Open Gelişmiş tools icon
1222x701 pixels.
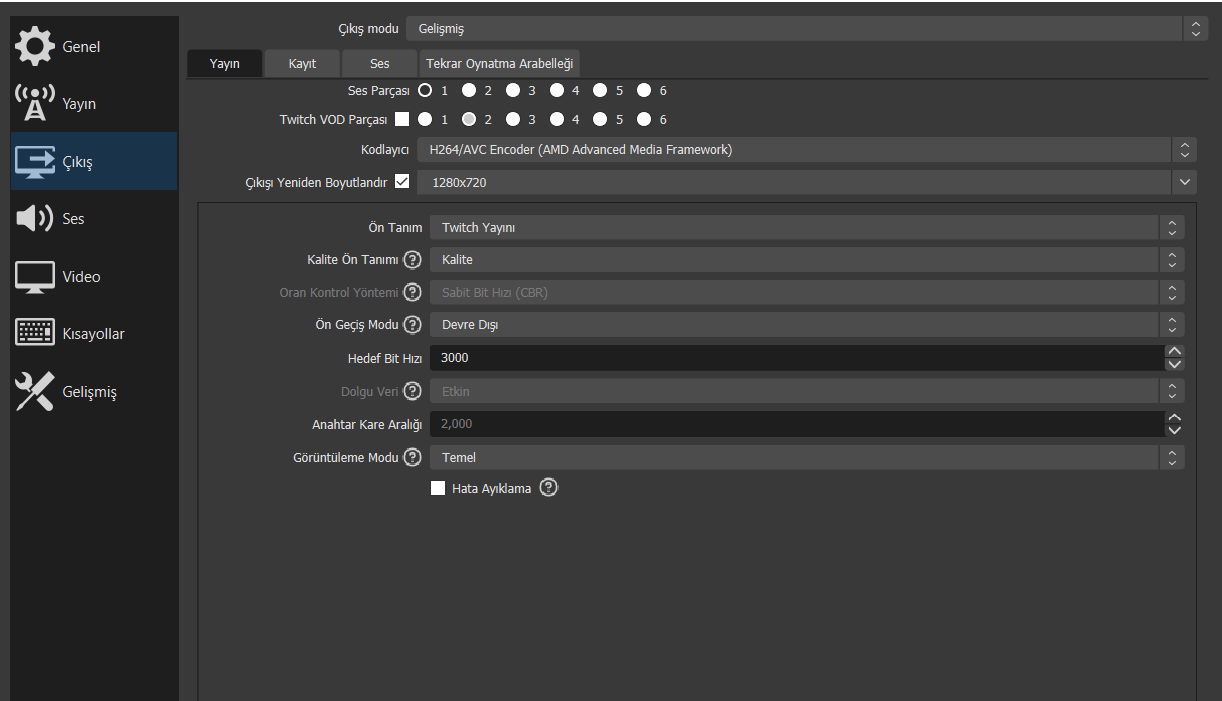pos(35,391)
